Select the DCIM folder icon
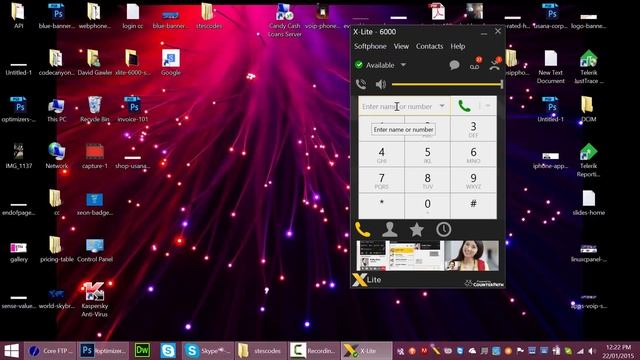 point(588,109)
